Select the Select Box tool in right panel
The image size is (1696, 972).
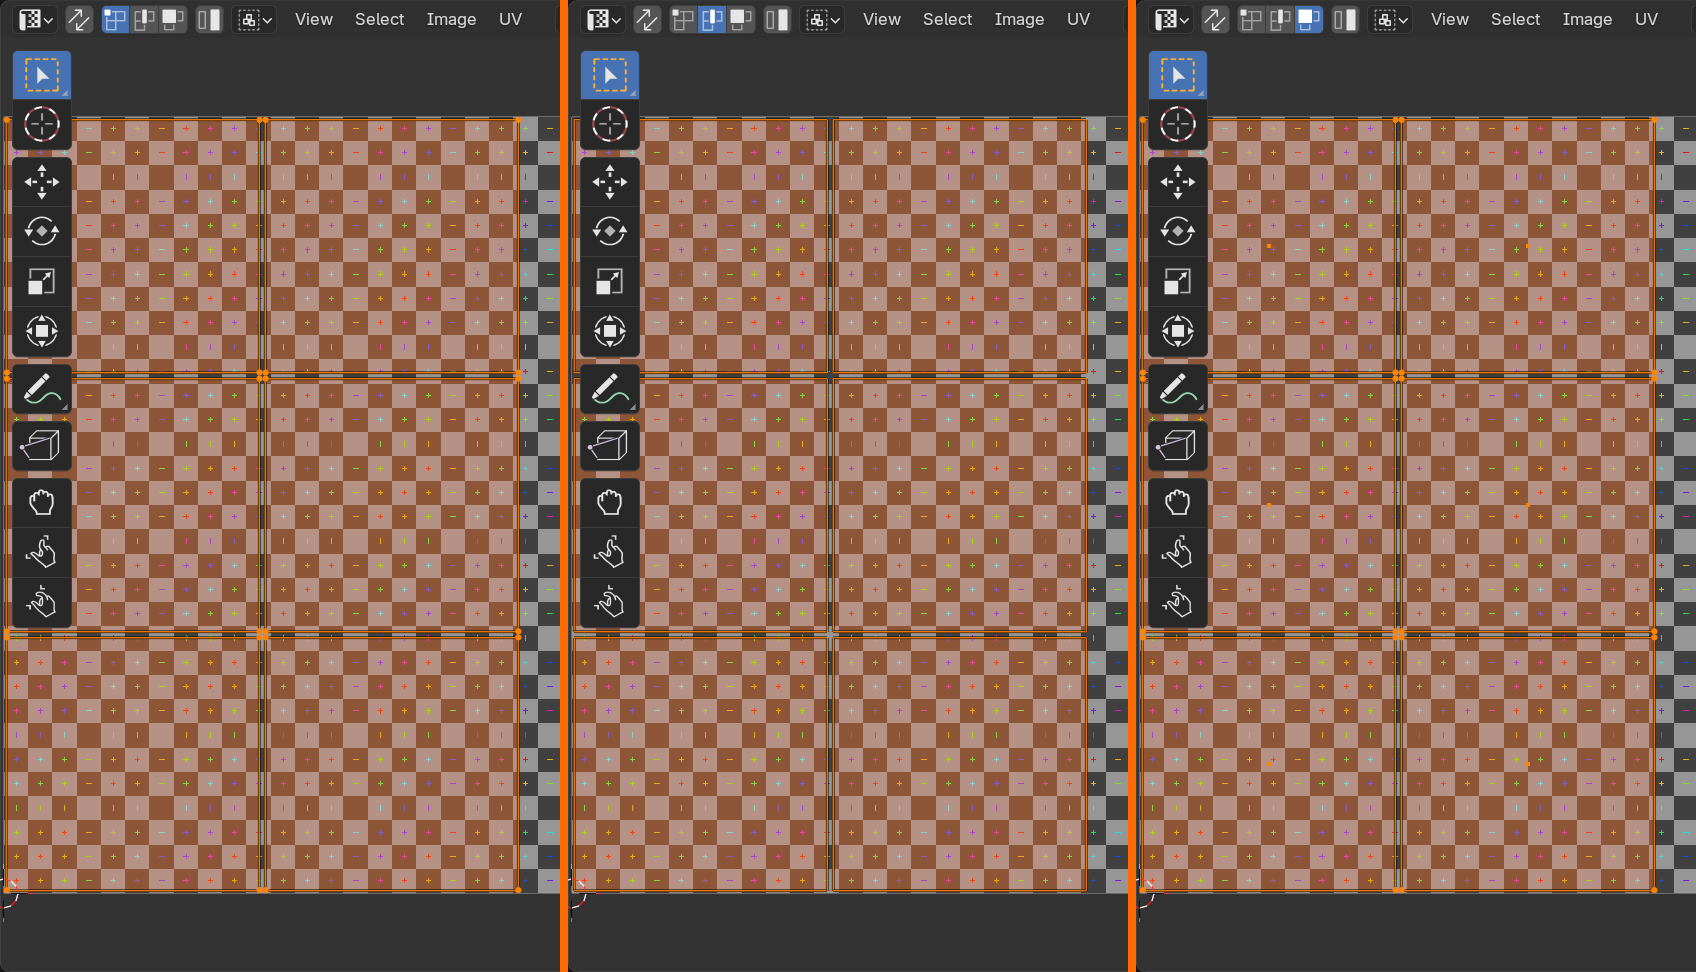1178,75
